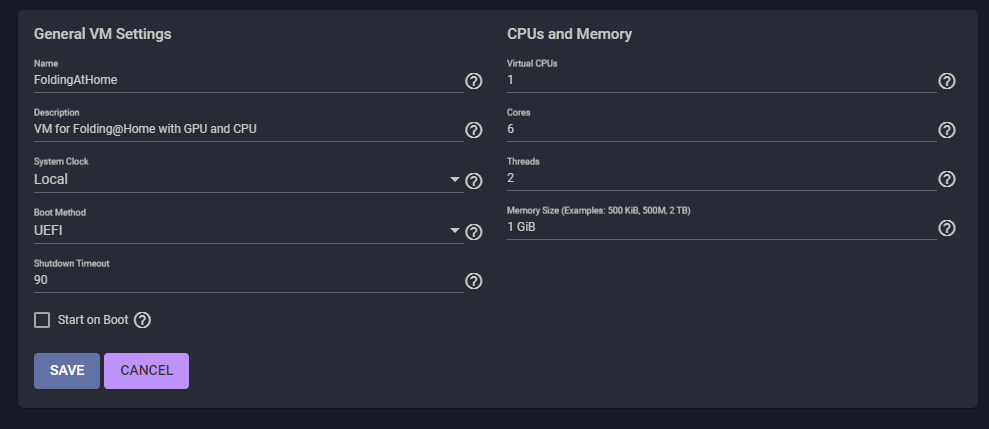Image resolution: width=989 pixels, height=429 pixels.
Task: Click help icon beside Boot Method
Action: point(474,231)
